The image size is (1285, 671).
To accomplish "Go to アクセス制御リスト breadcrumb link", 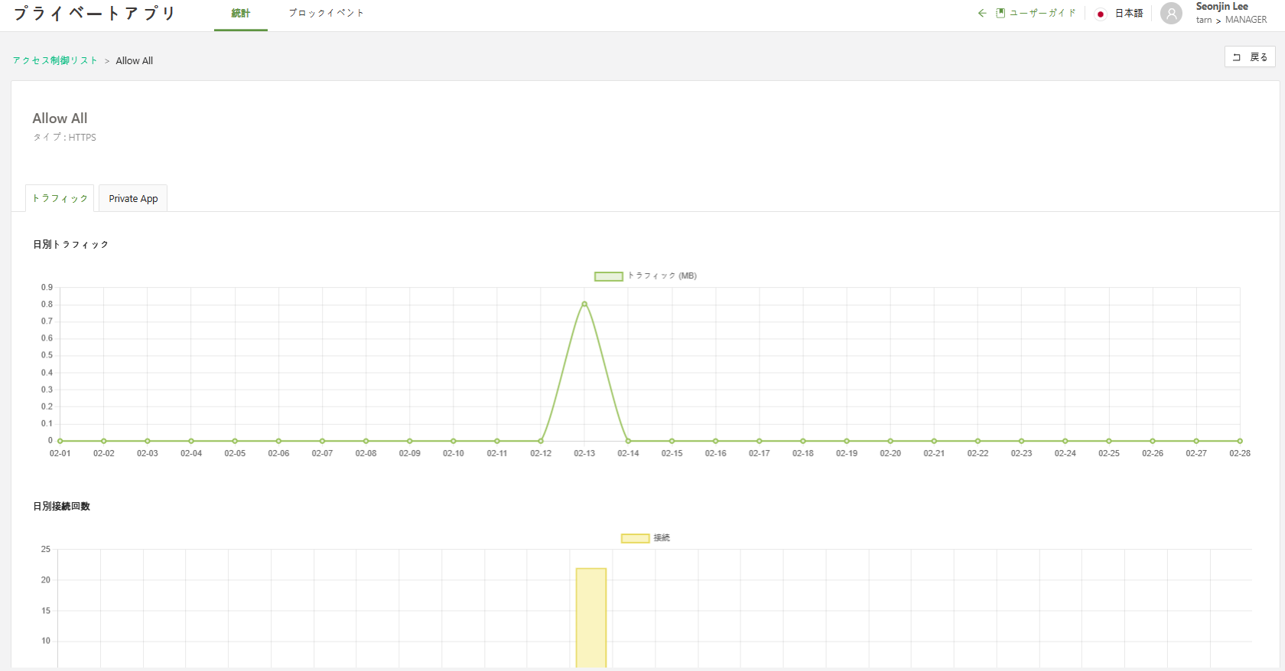I will 55,61.
